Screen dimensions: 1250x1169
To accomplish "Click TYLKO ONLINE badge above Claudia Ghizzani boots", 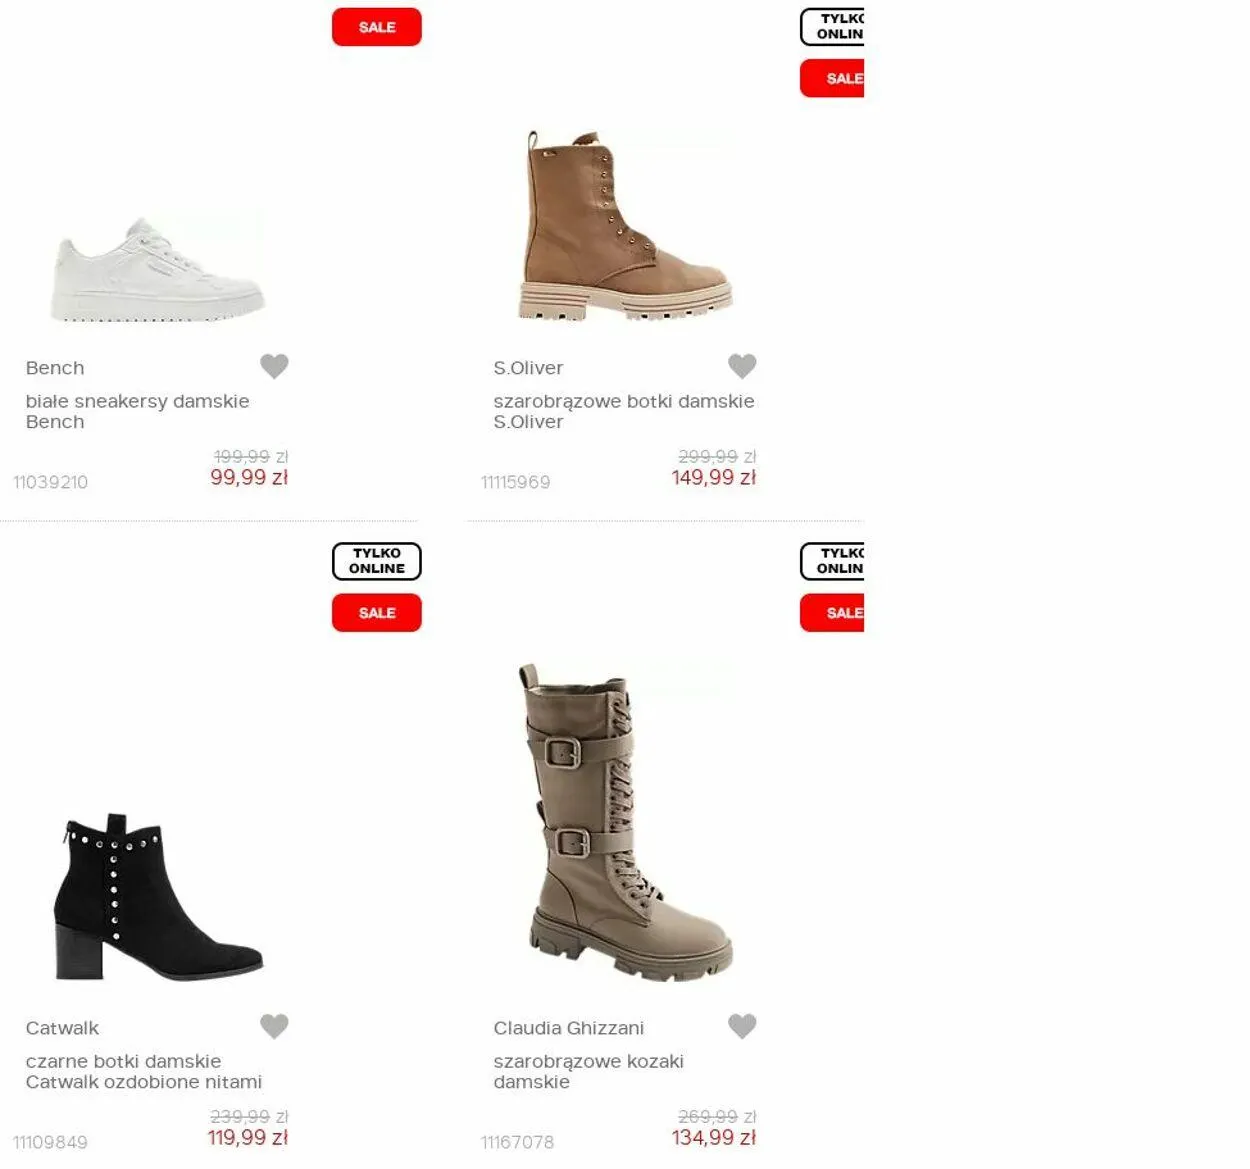I will tap(832, 561).
